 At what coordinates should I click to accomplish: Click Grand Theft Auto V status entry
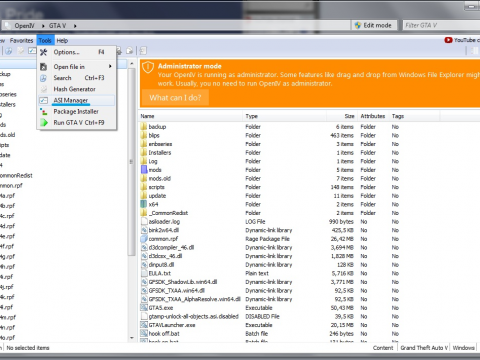(x=424, y=348)
